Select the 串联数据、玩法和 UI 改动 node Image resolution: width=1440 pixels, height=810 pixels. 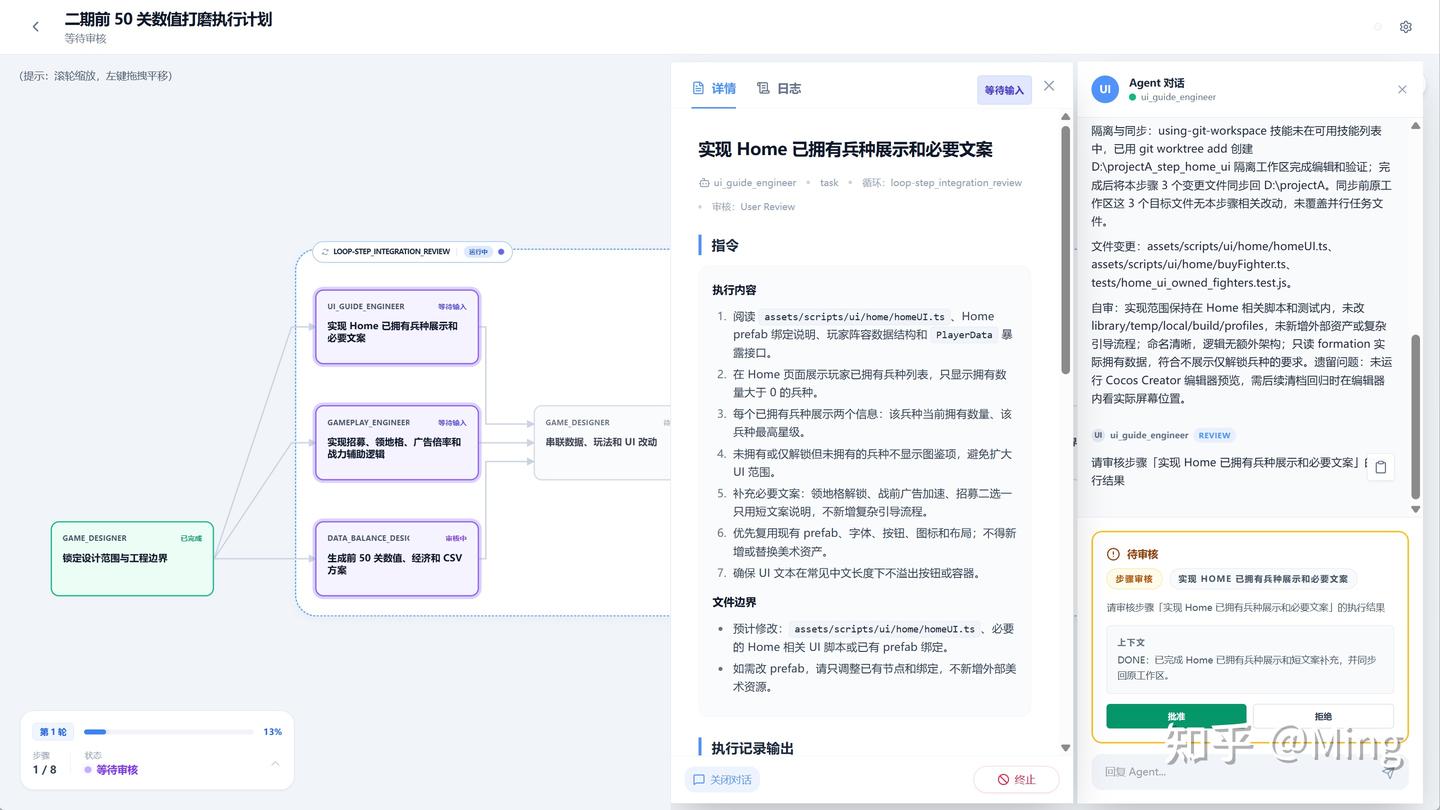coord(603,442)
